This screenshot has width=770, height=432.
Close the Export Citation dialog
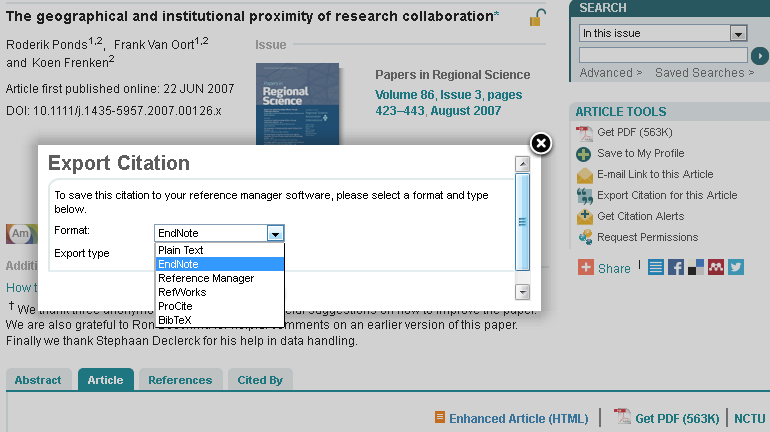point(541,143)
